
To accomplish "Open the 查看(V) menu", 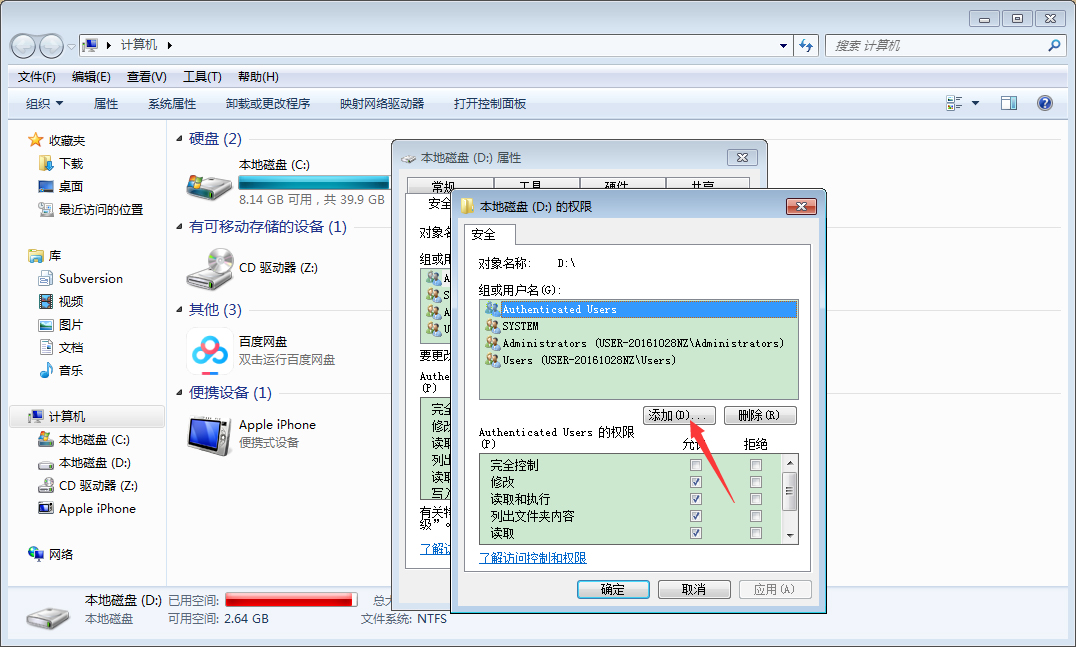I will point(145,76).
